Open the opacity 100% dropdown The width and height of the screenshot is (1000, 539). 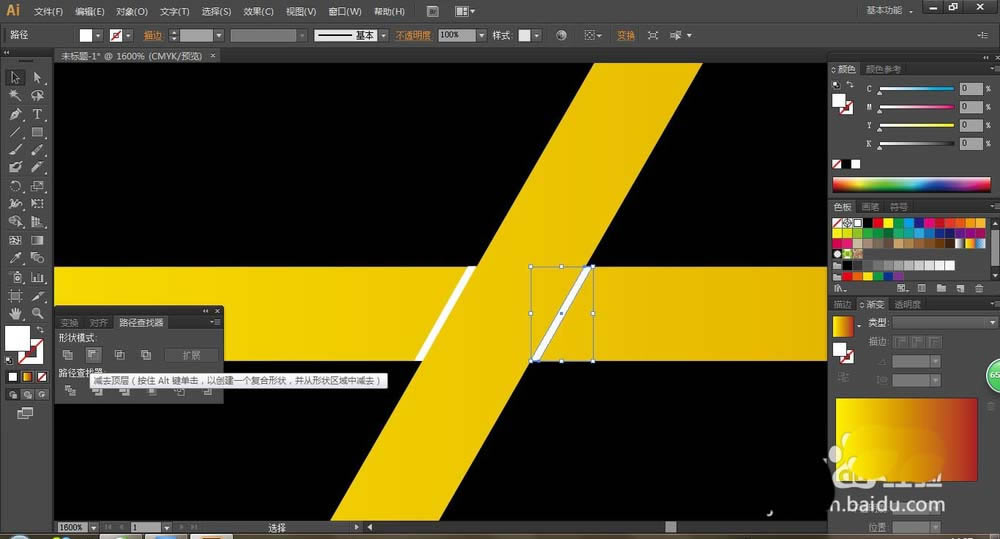481,35
